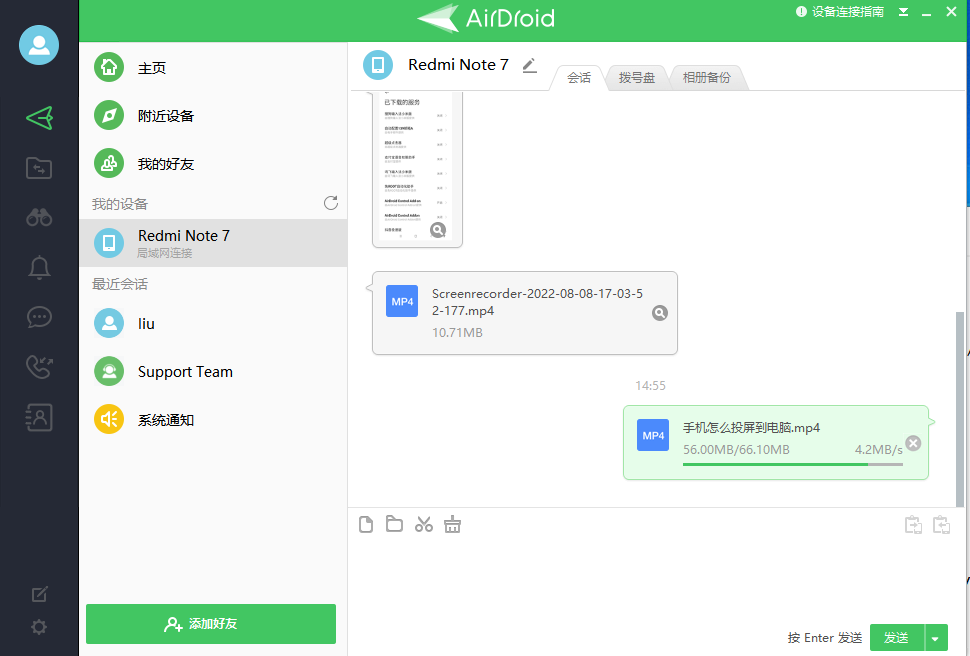Viewport: 970px width, 656px height.
Task: Expand the send options dropdown arrow
Action: [x=936, y=637]
